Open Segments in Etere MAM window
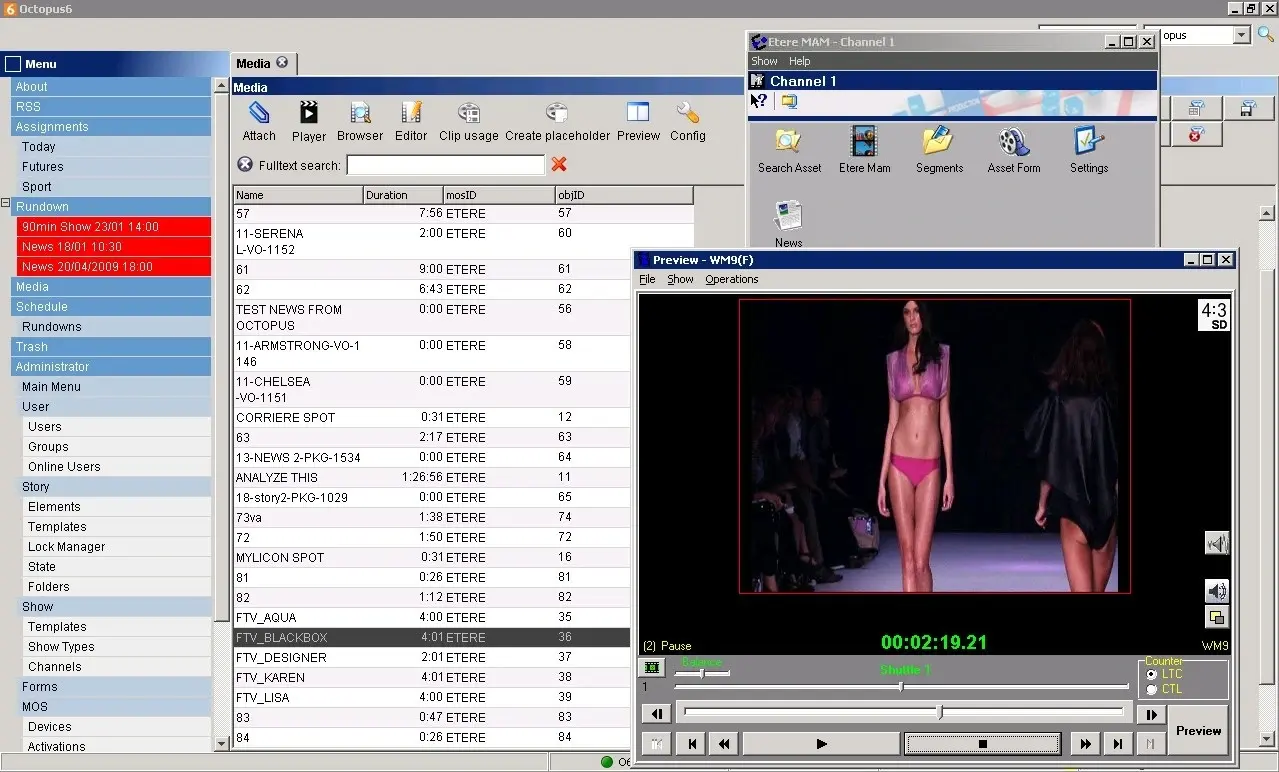1279x772 pixels. point(939,142)
